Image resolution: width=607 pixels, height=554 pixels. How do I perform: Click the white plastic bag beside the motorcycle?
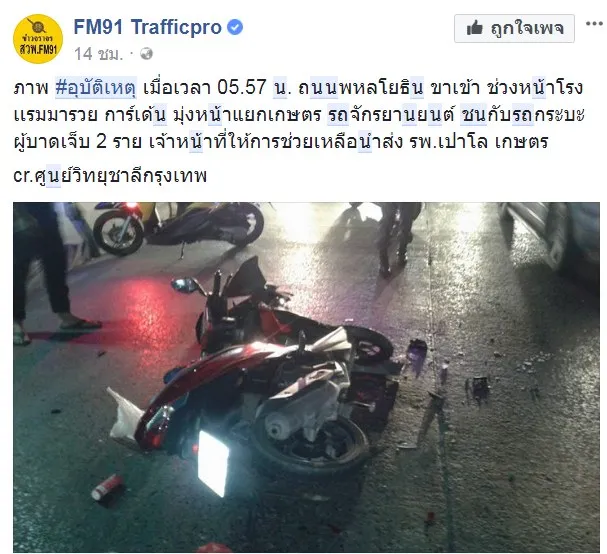[x=126, y=415]
